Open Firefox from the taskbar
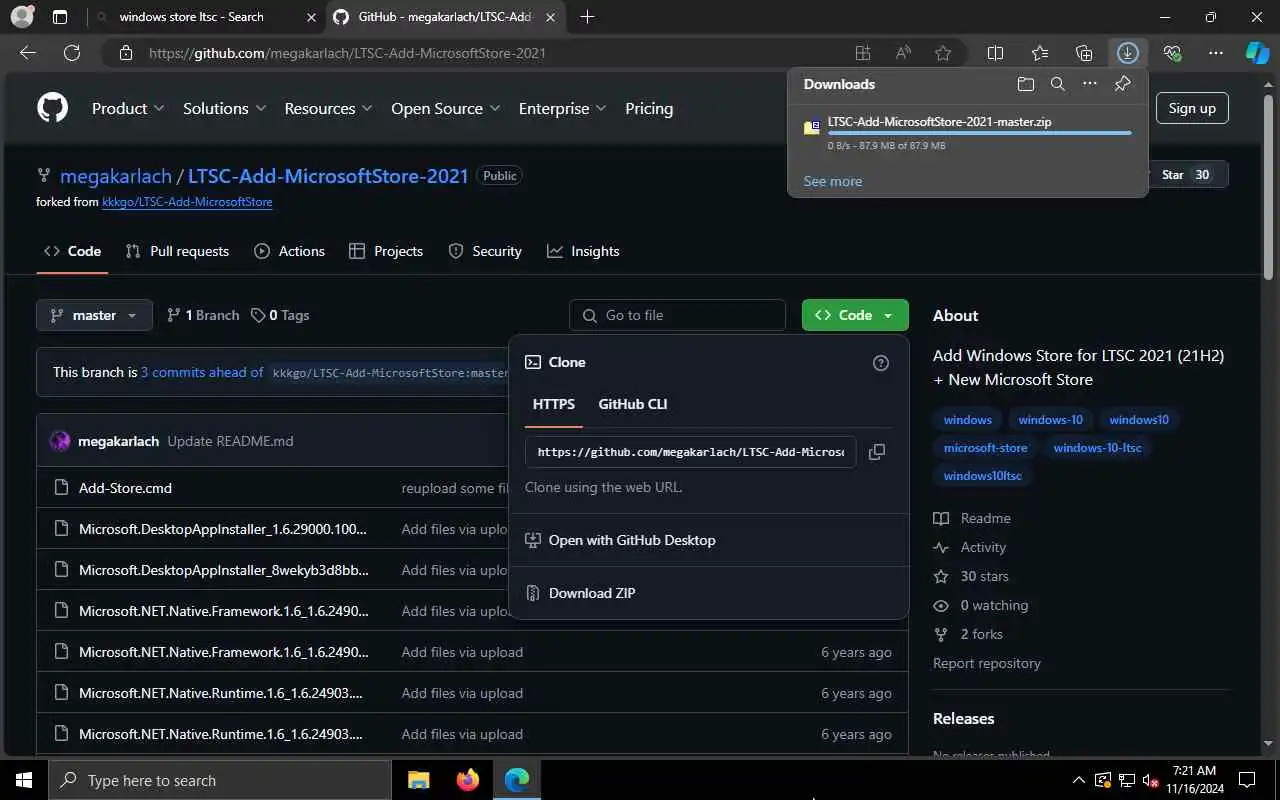1280x800 pixels. pos(467,780)
